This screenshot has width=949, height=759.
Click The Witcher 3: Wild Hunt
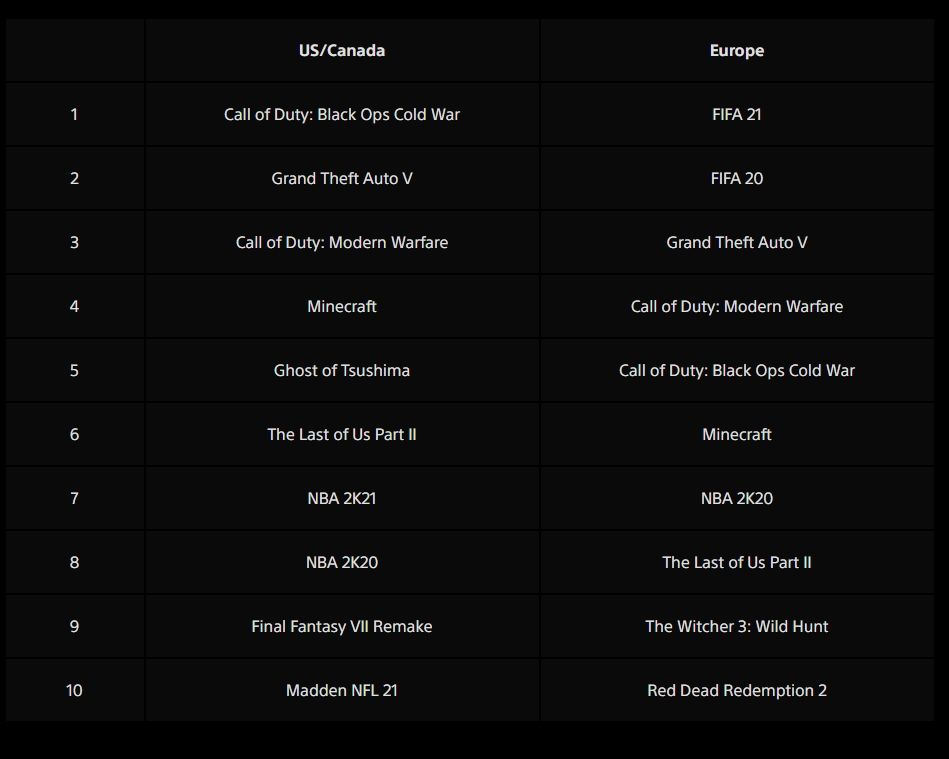coord(737,626)
